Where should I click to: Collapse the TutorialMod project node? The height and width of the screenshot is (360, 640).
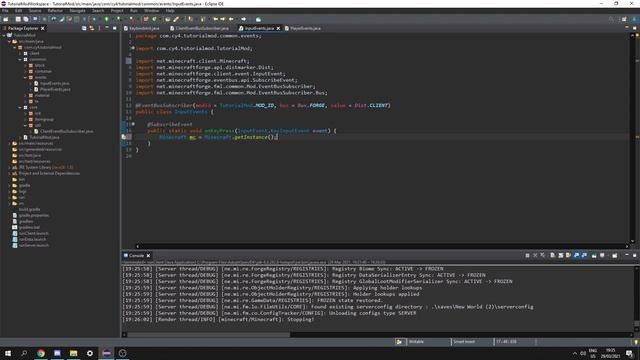4,36
